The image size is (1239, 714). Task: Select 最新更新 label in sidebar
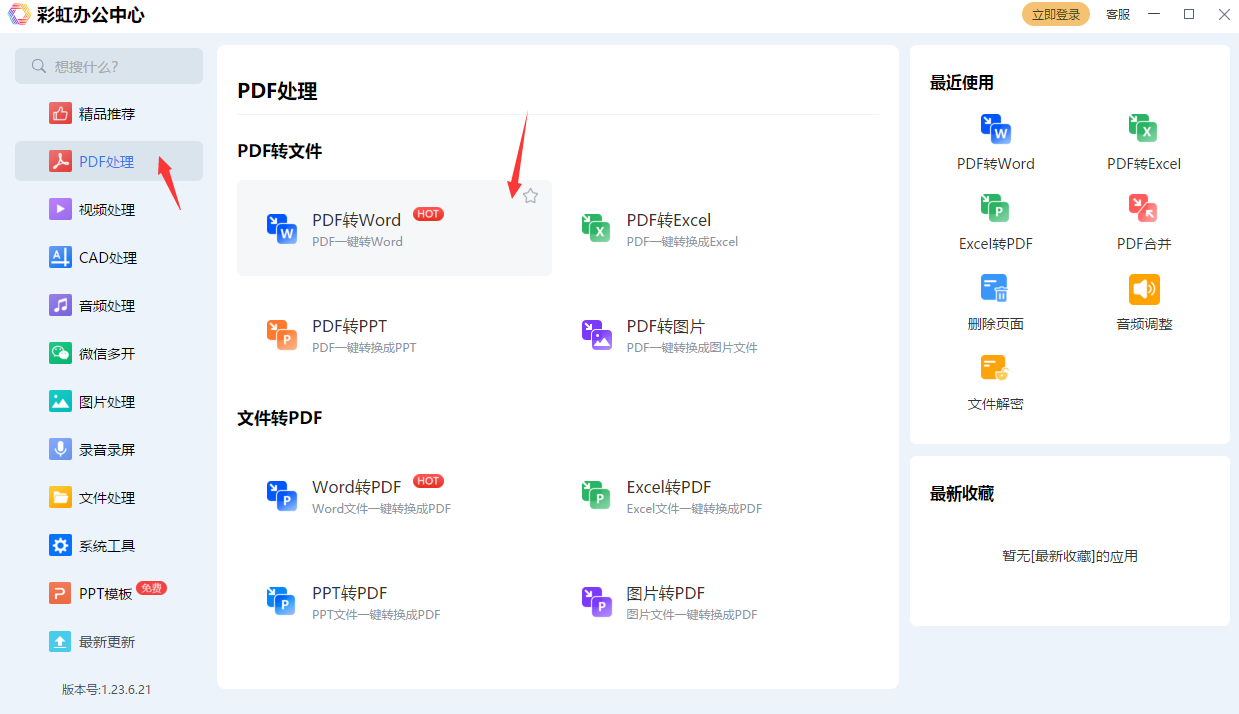(x=107, y=642)
